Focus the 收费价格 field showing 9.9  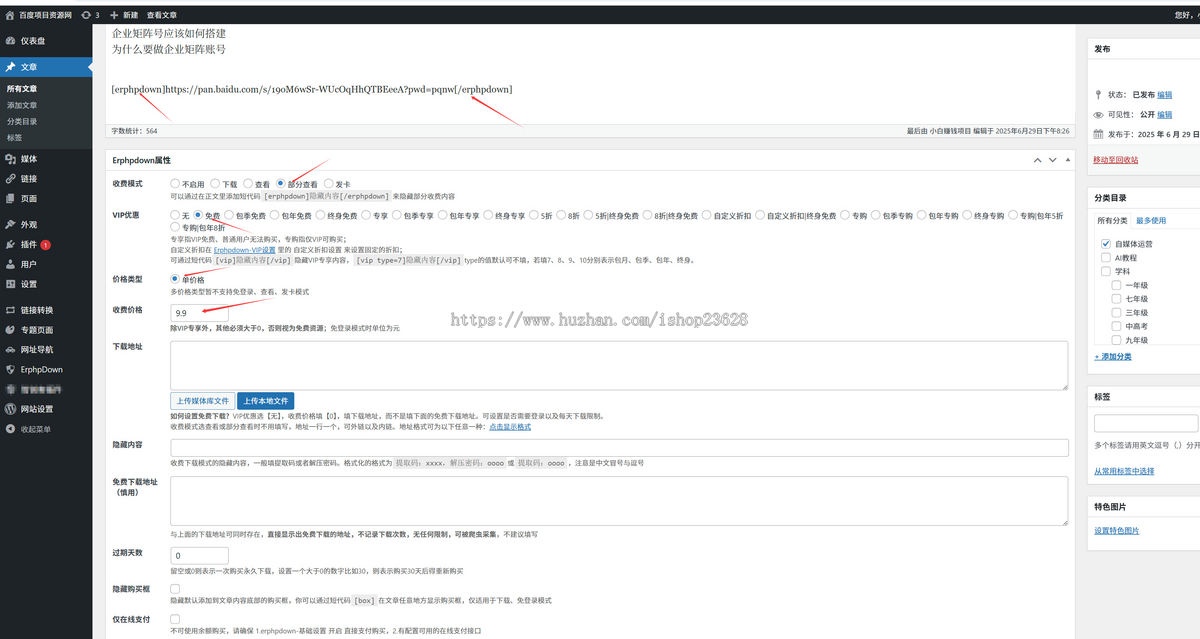coord(200,312)
